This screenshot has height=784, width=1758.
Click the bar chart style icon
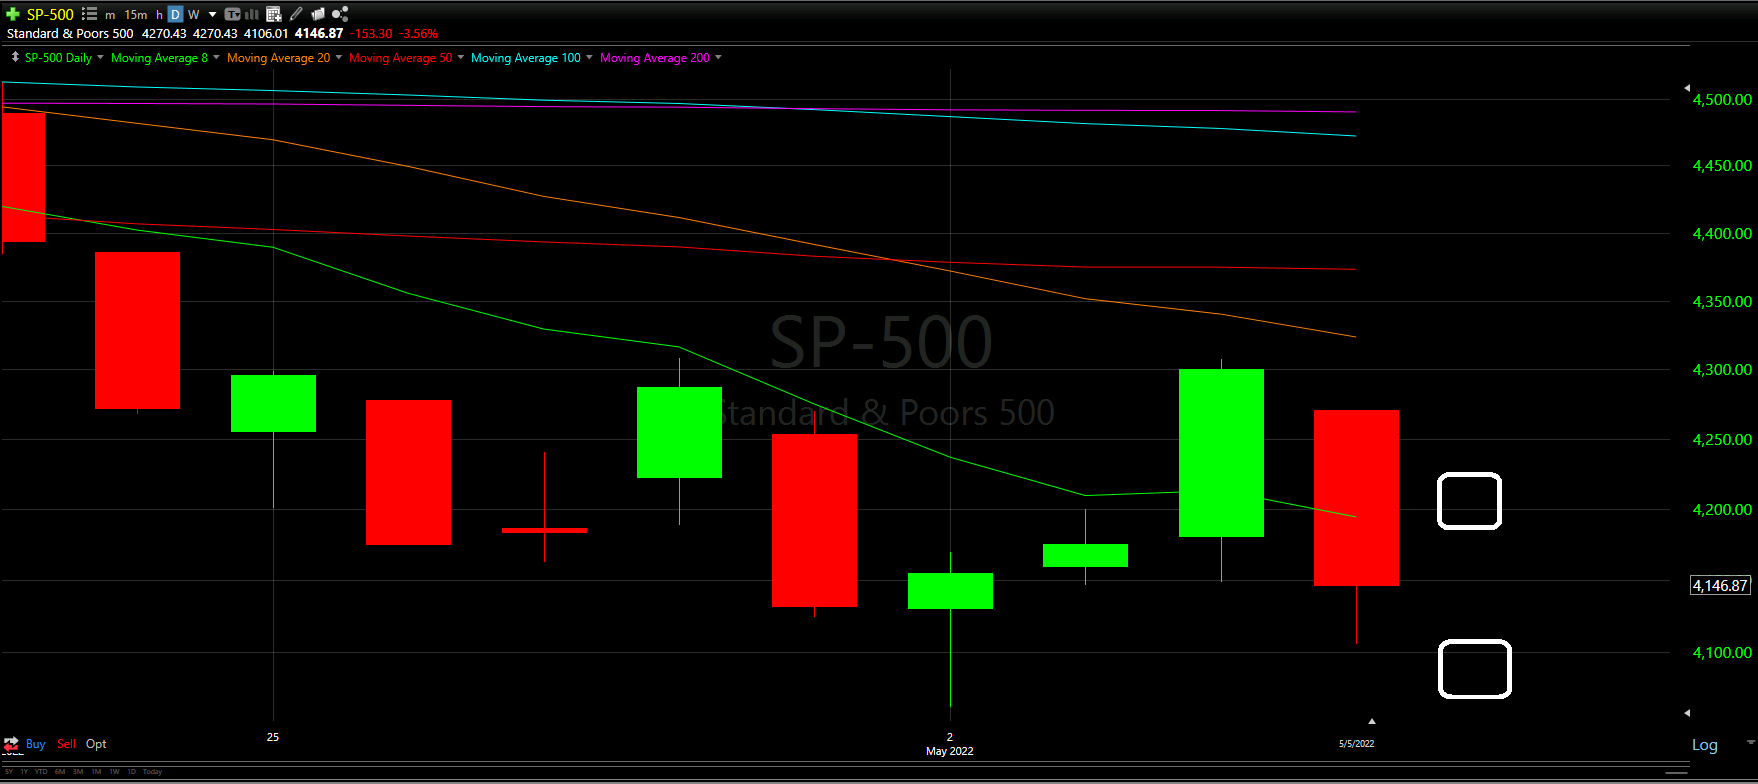tap(252, 14)
